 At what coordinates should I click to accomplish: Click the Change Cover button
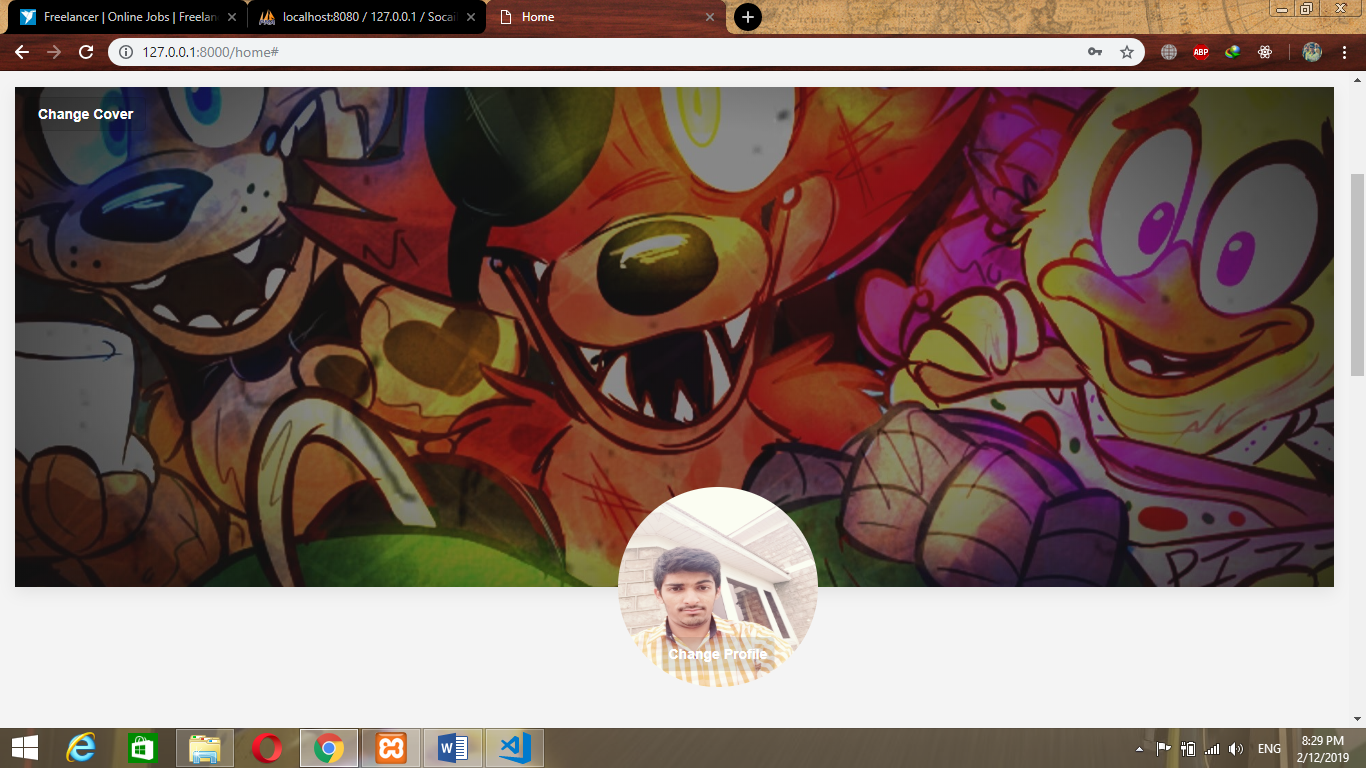(x=86, y=114)
